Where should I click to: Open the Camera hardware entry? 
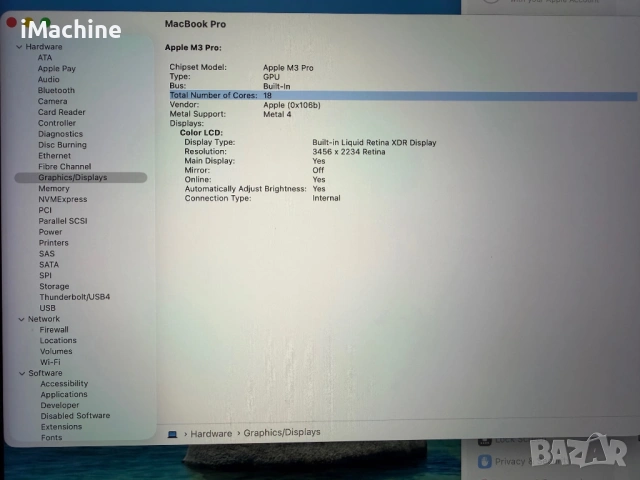point(53,101)
